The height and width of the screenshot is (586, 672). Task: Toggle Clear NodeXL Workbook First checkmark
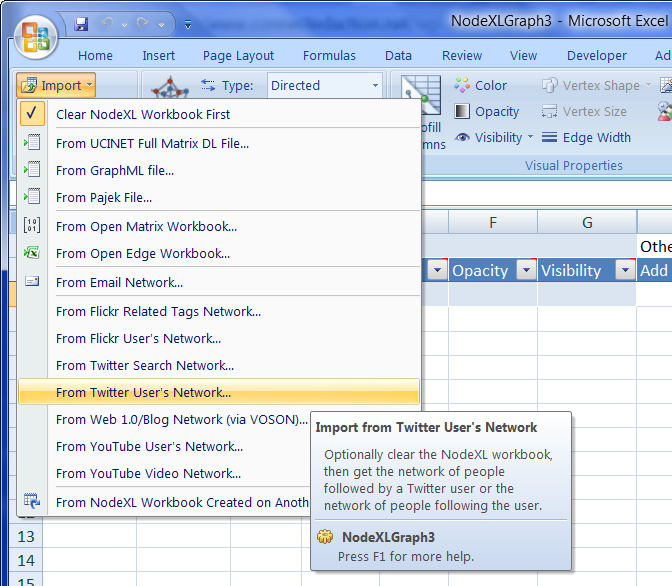point(32,114)
